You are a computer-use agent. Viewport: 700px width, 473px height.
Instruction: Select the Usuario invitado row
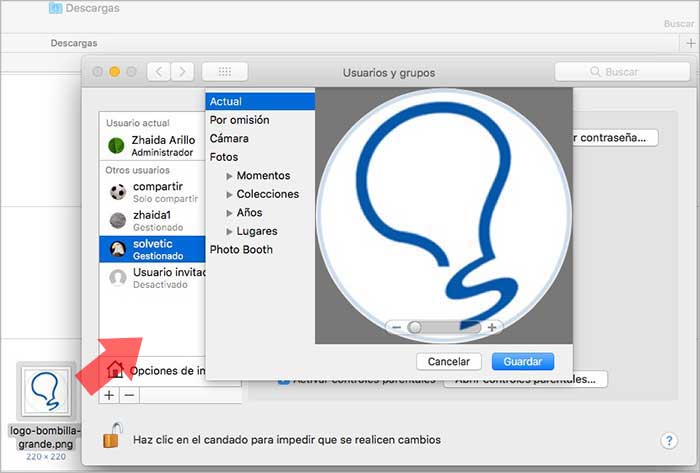tap(152, 278)
